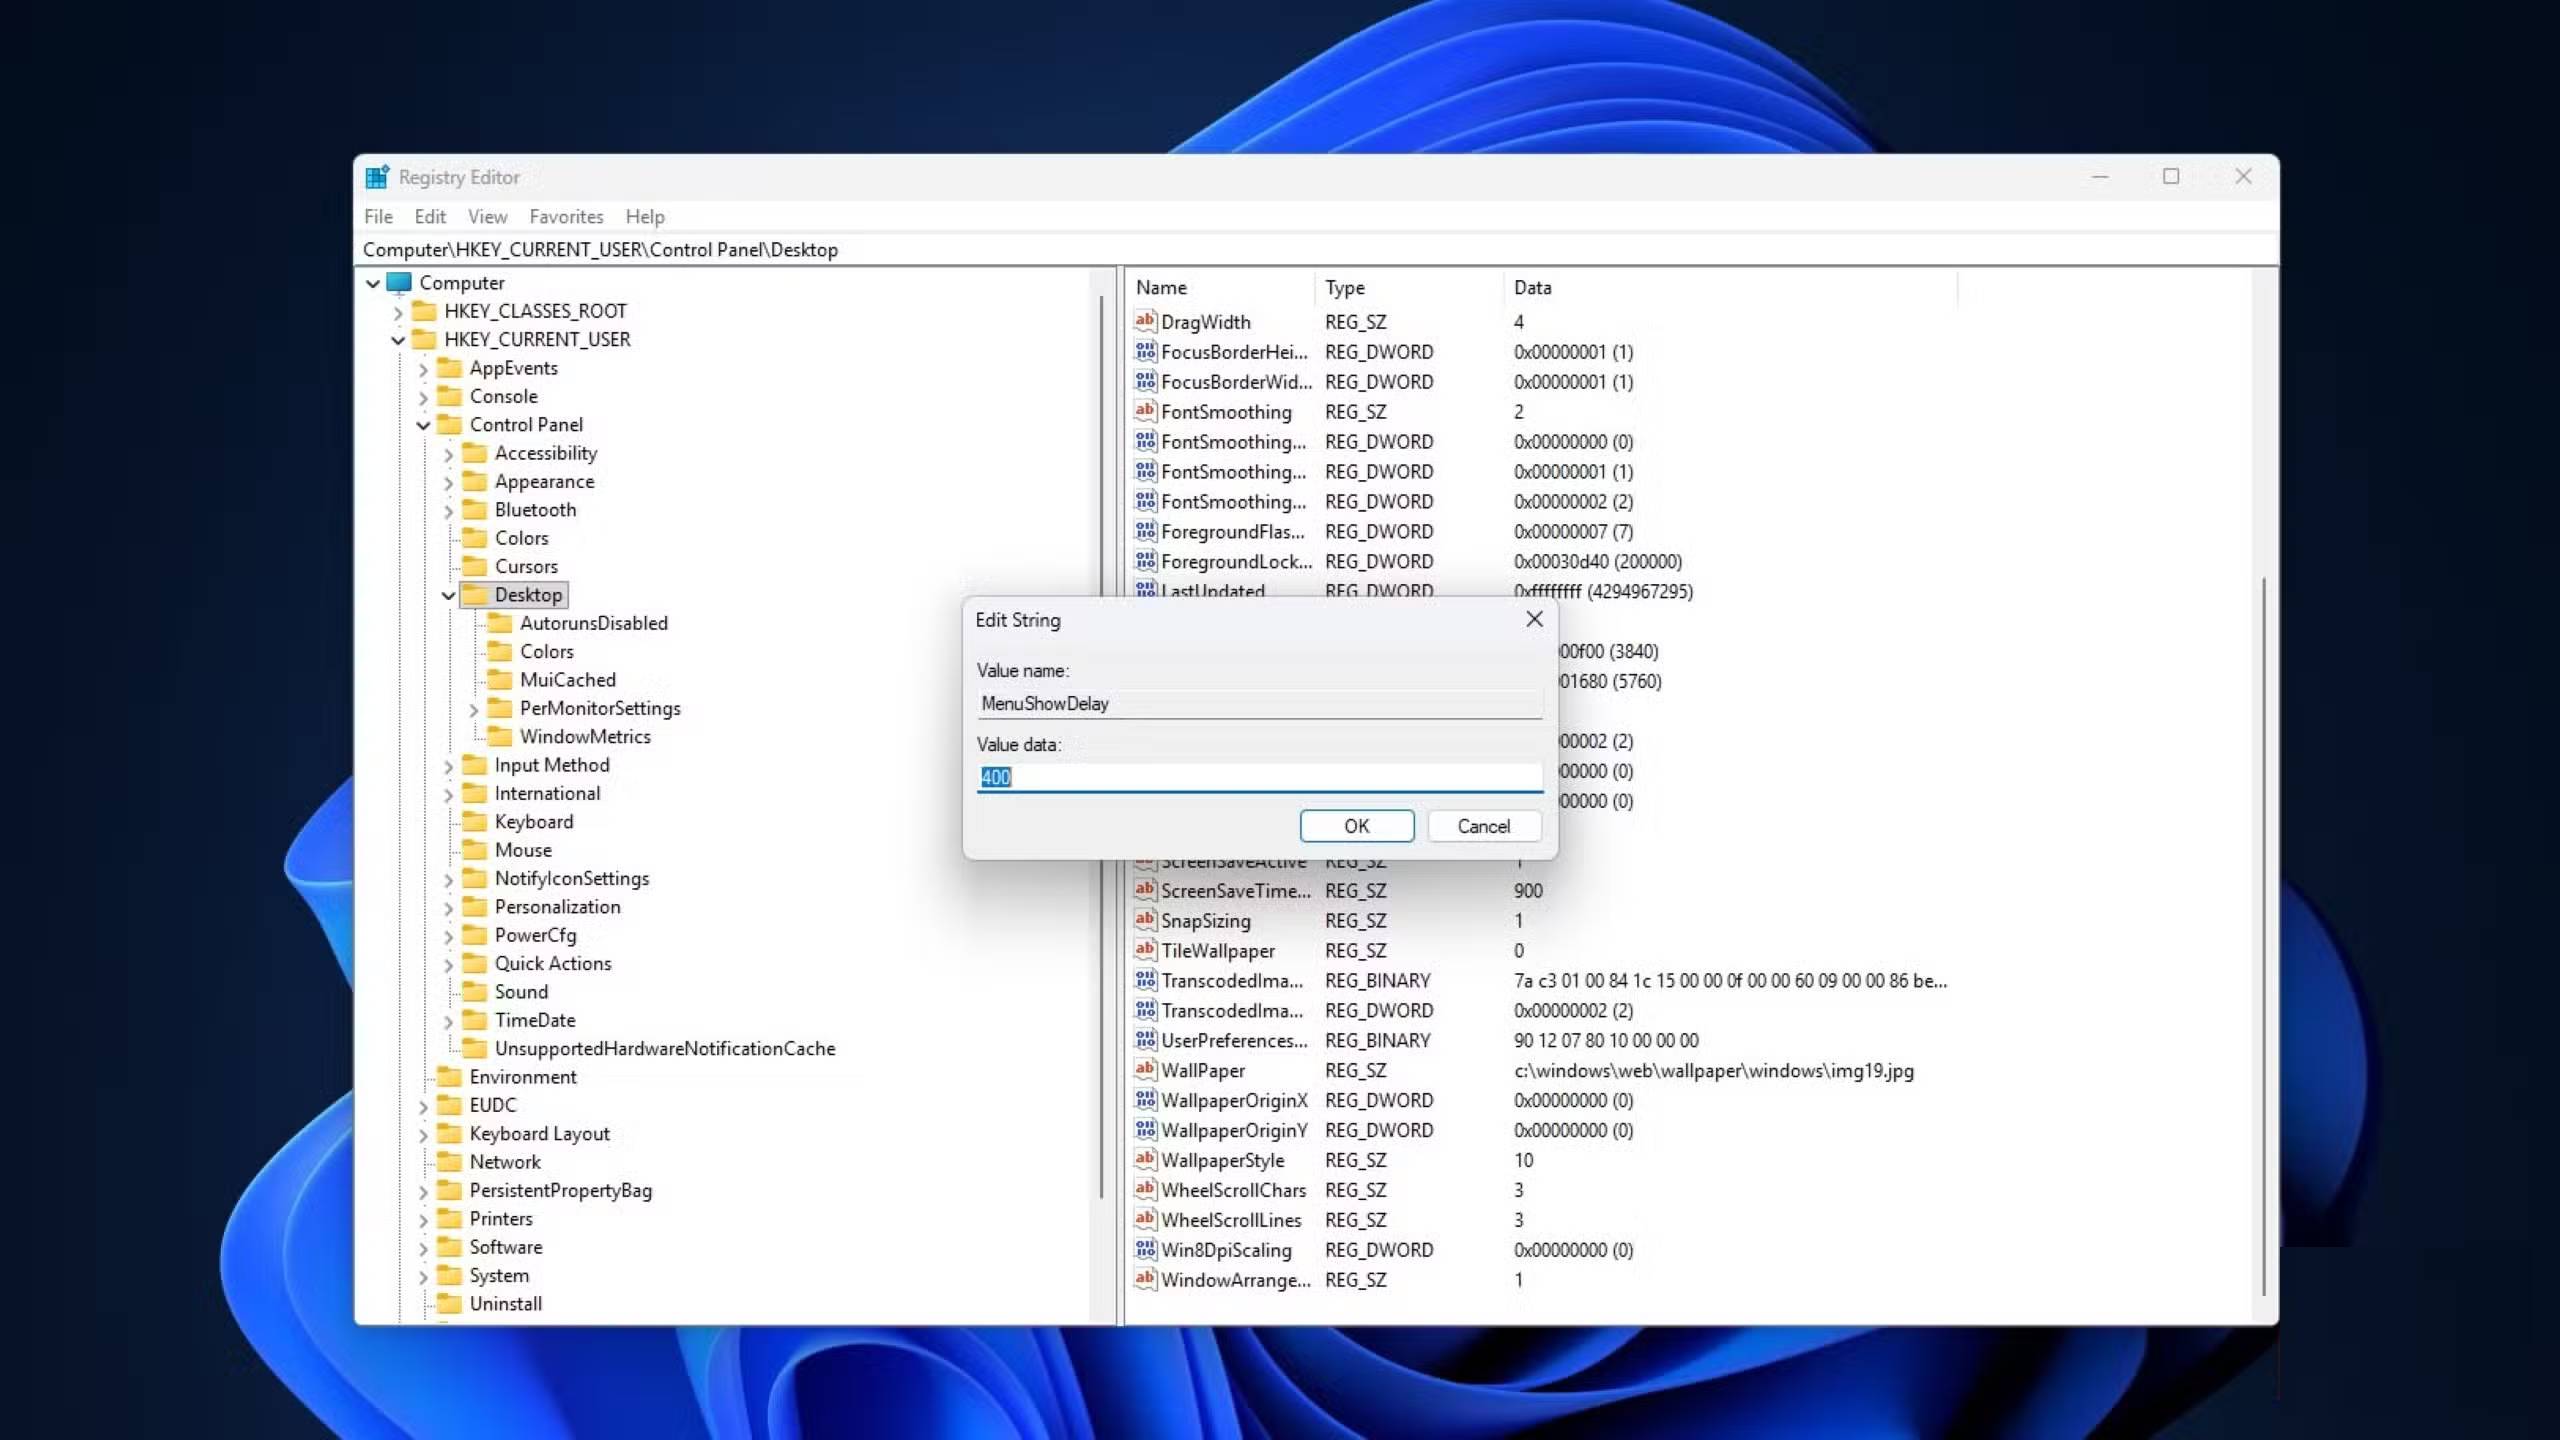Click the TranscodedIma REG_BINARY icon

coord(1144,980)
